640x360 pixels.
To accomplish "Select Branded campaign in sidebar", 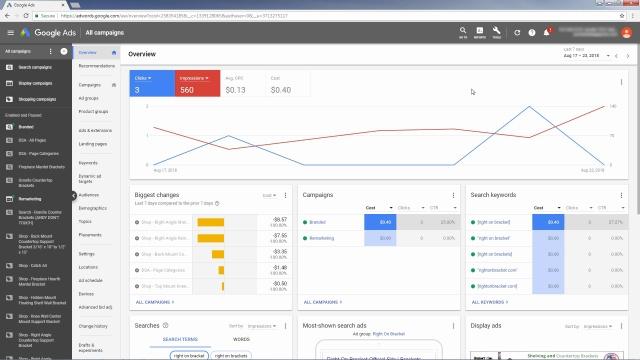I will 26,127.
